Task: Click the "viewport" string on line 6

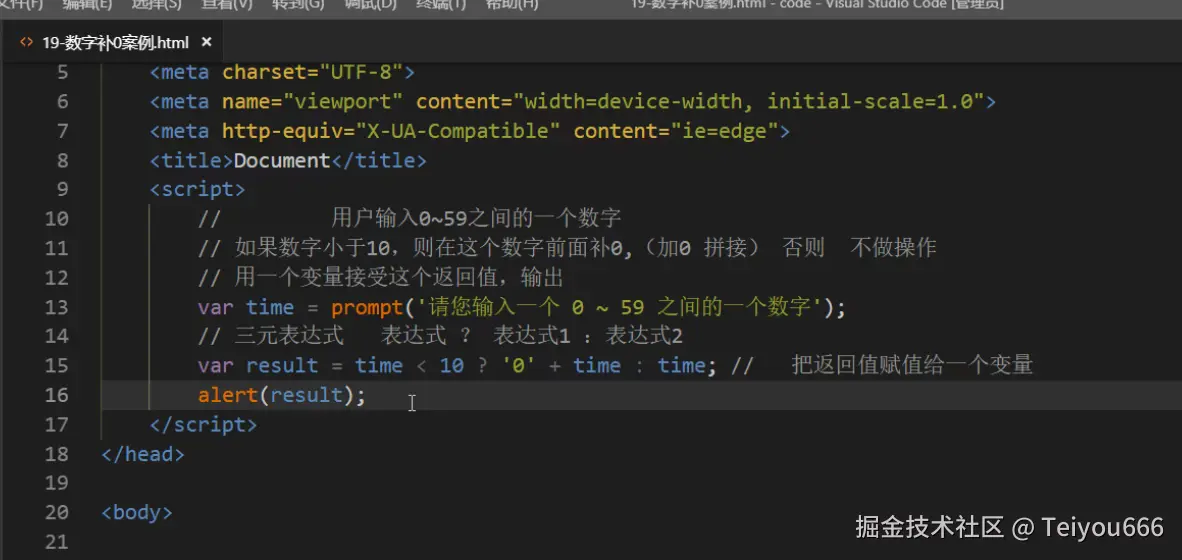Action: pyautogui.click(x=344, y=102)
